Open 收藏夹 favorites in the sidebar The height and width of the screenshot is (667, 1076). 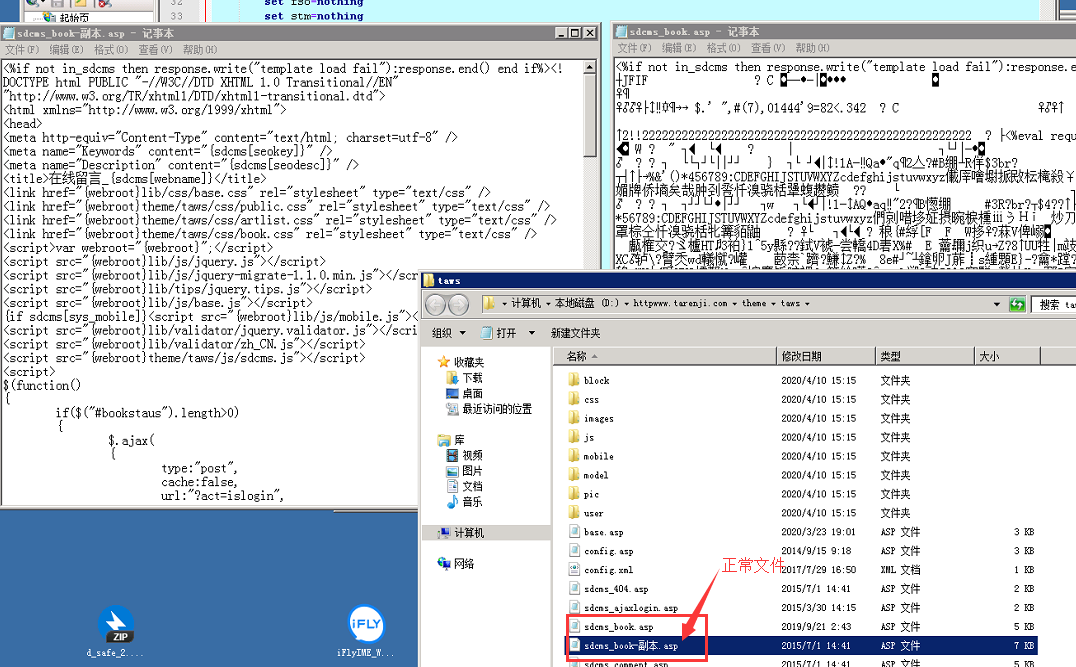(469, 362)
